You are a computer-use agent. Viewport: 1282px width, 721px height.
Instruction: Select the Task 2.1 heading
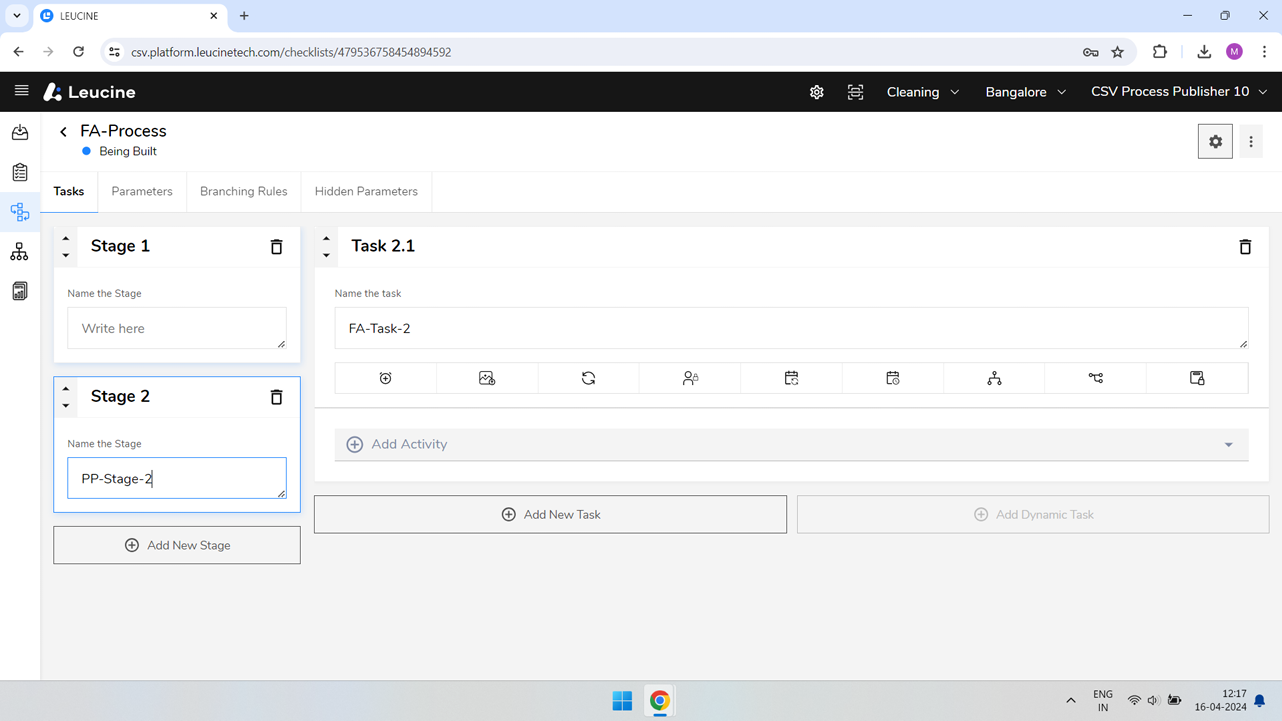(383, 246)
